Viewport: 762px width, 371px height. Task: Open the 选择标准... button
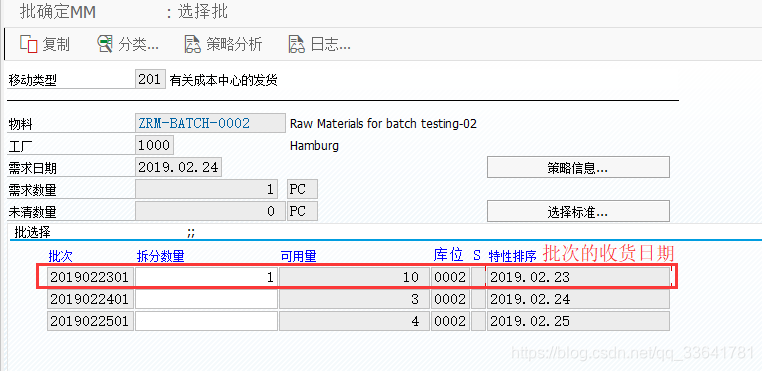578,212
